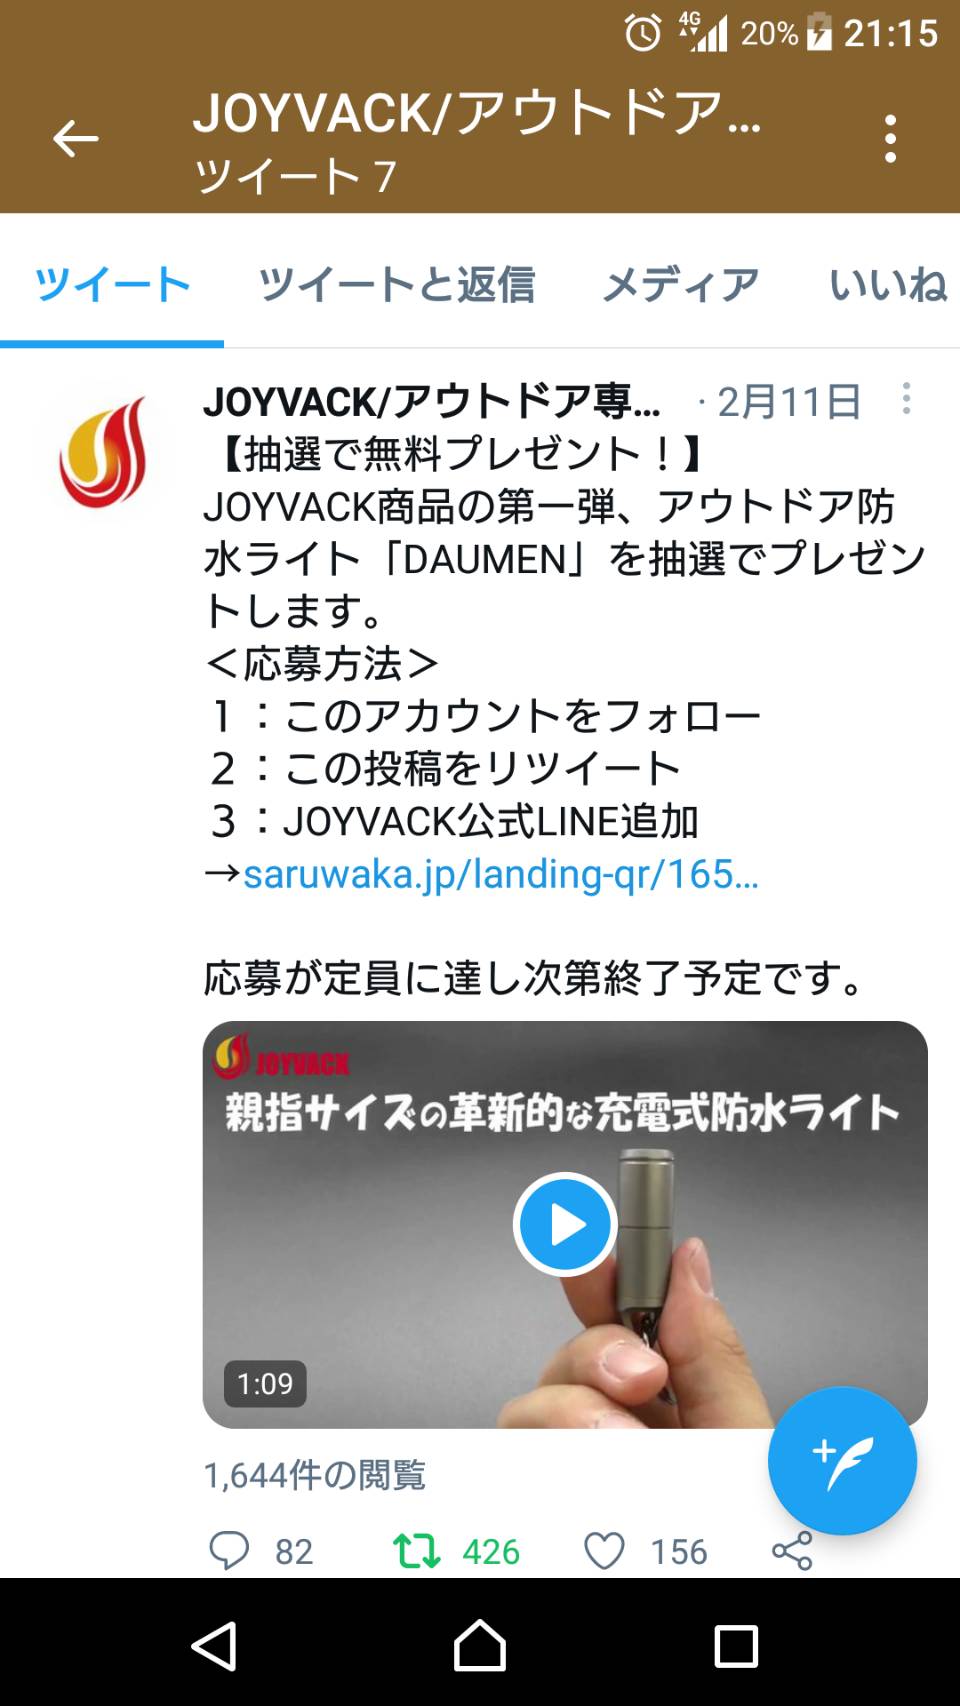Viewport: 960px width, 1706px height.
Task: Reply to the tweet via comment icon
Action: coord(229,1551)
